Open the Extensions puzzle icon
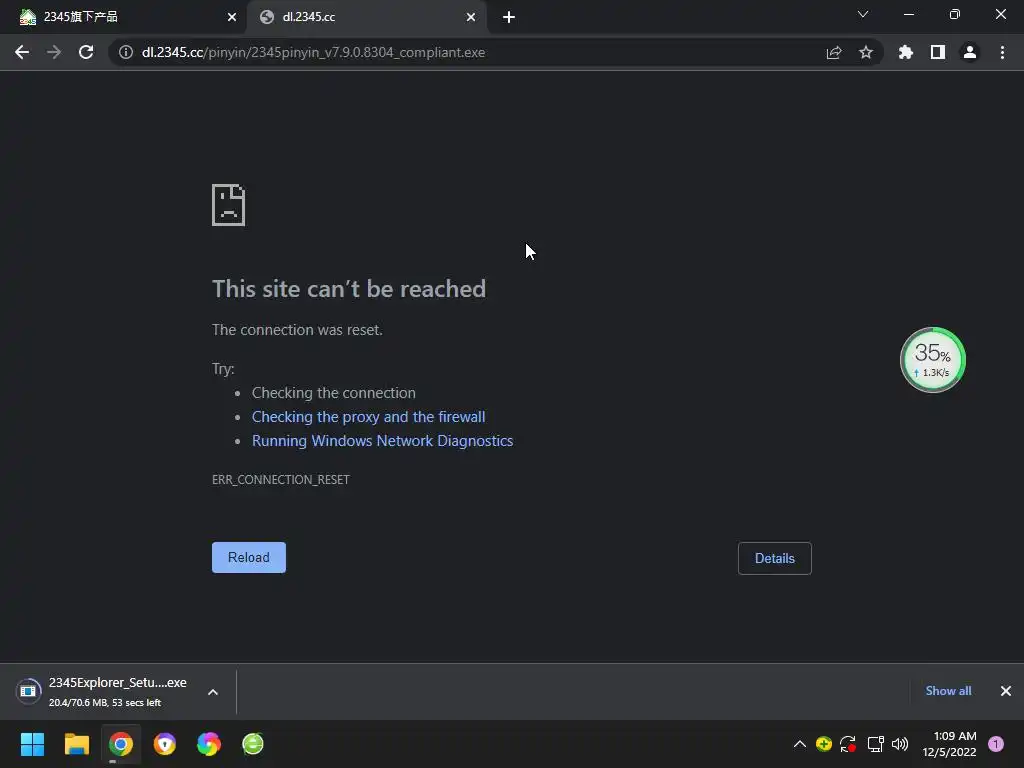The image size is (1024, 768). [906, 52]
